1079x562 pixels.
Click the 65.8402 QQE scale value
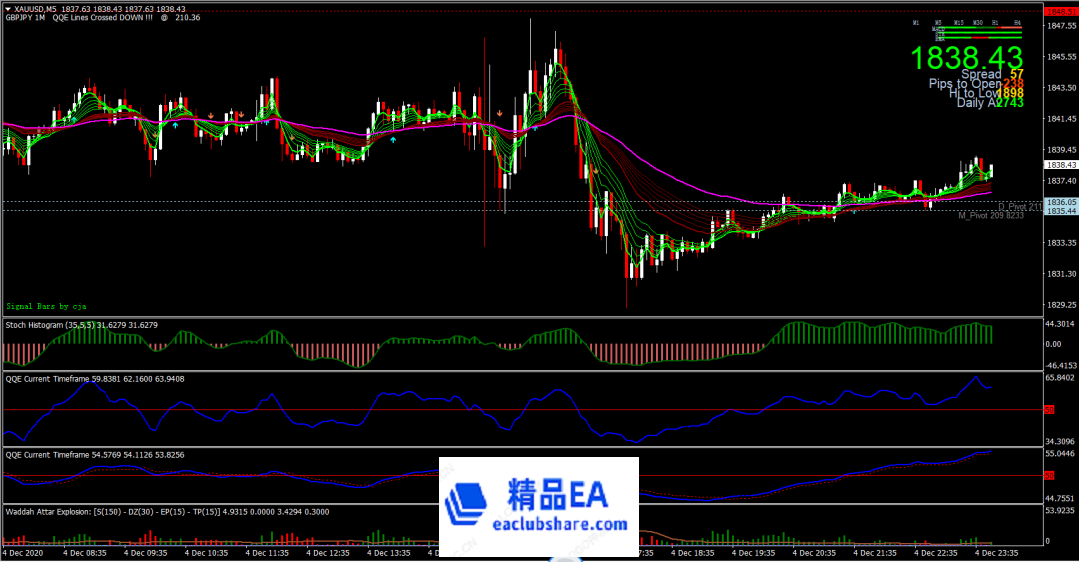(x=1060, y=378)
